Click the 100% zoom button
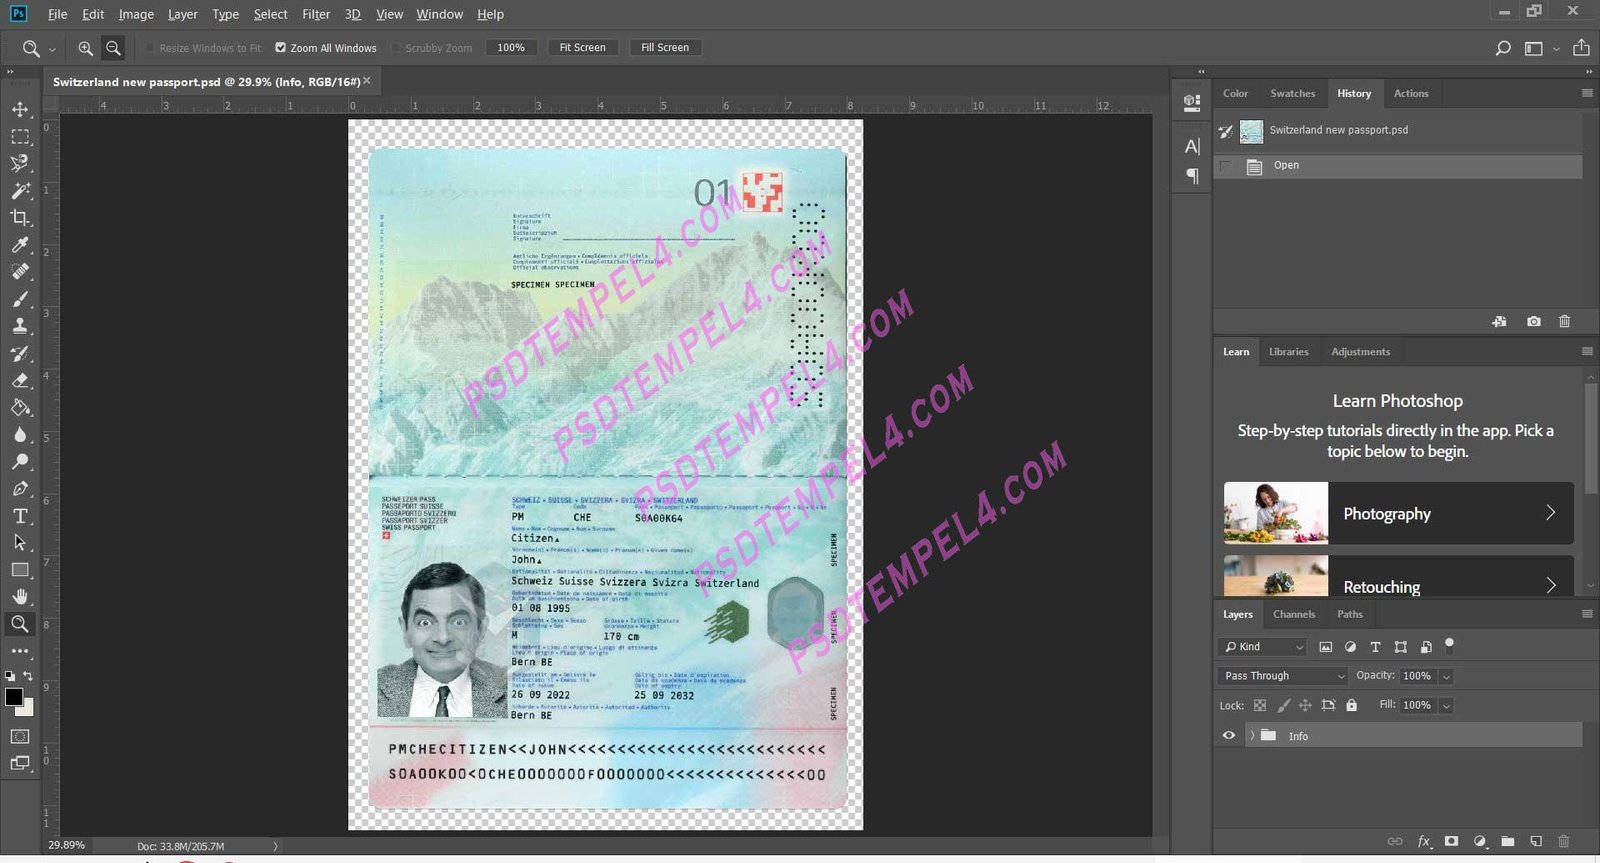1600x863 pixels. point(511,47)
